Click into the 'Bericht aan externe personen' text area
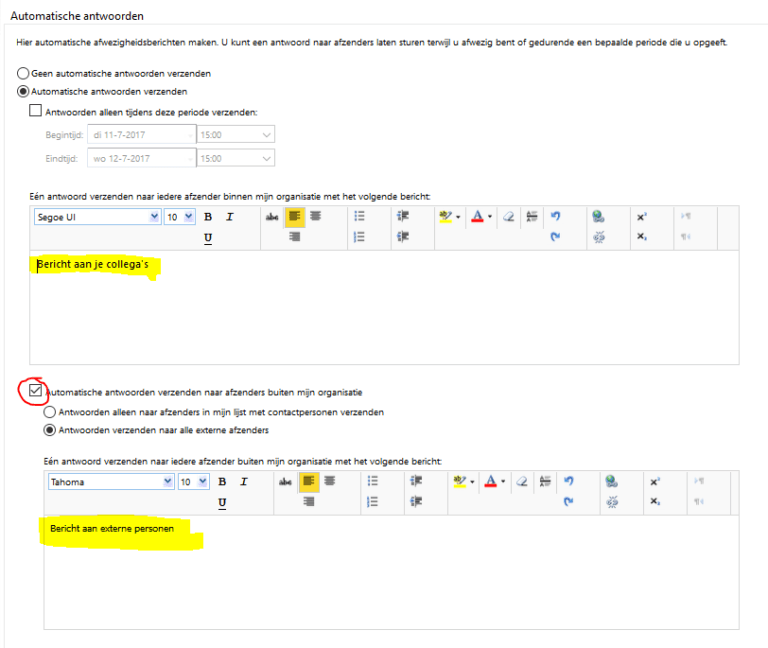The height and width of the screenshot is (648, 768). point(391,572)
